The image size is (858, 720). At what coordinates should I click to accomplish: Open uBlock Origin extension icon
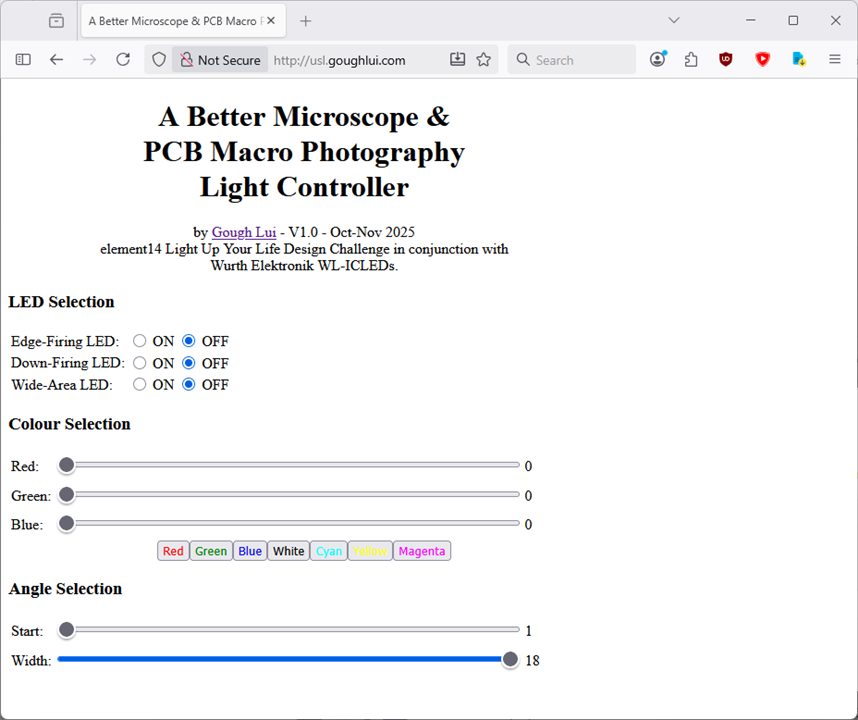[x=726, y=60]
